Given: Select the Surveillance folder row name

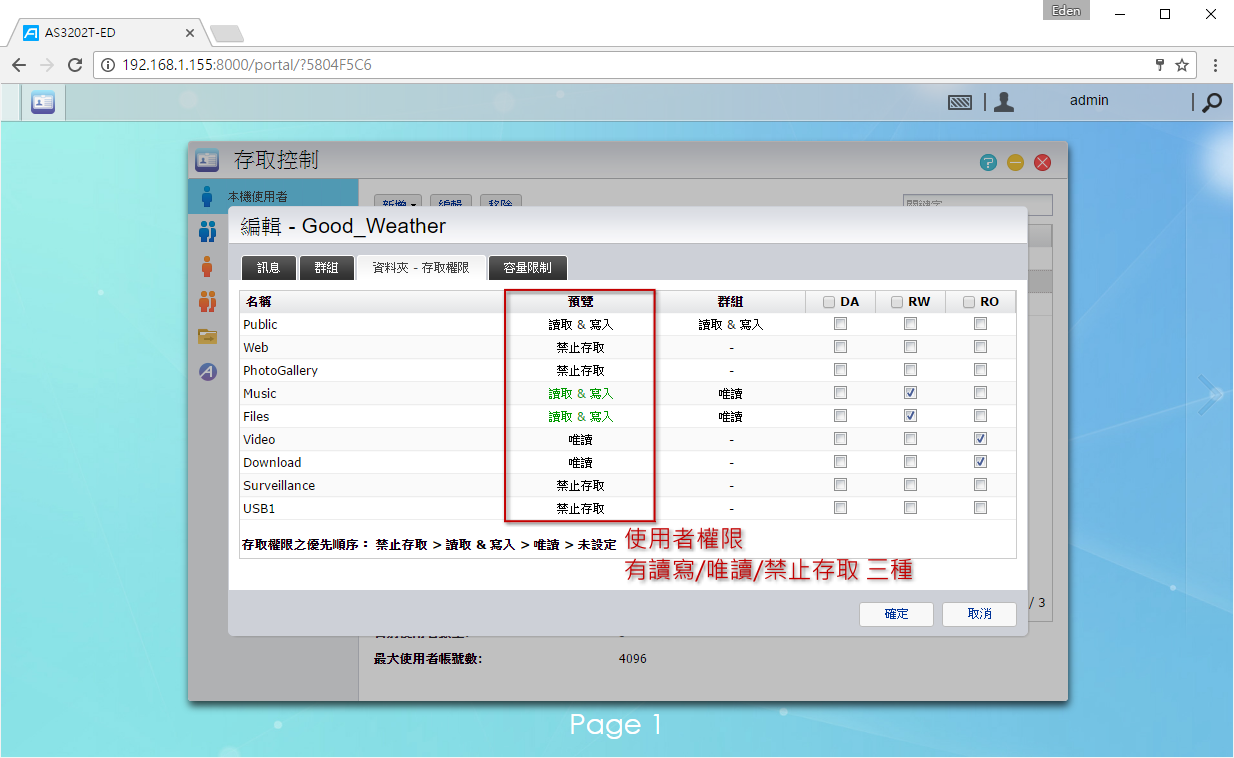Looking at the screenshot, I should pos(279,485).
